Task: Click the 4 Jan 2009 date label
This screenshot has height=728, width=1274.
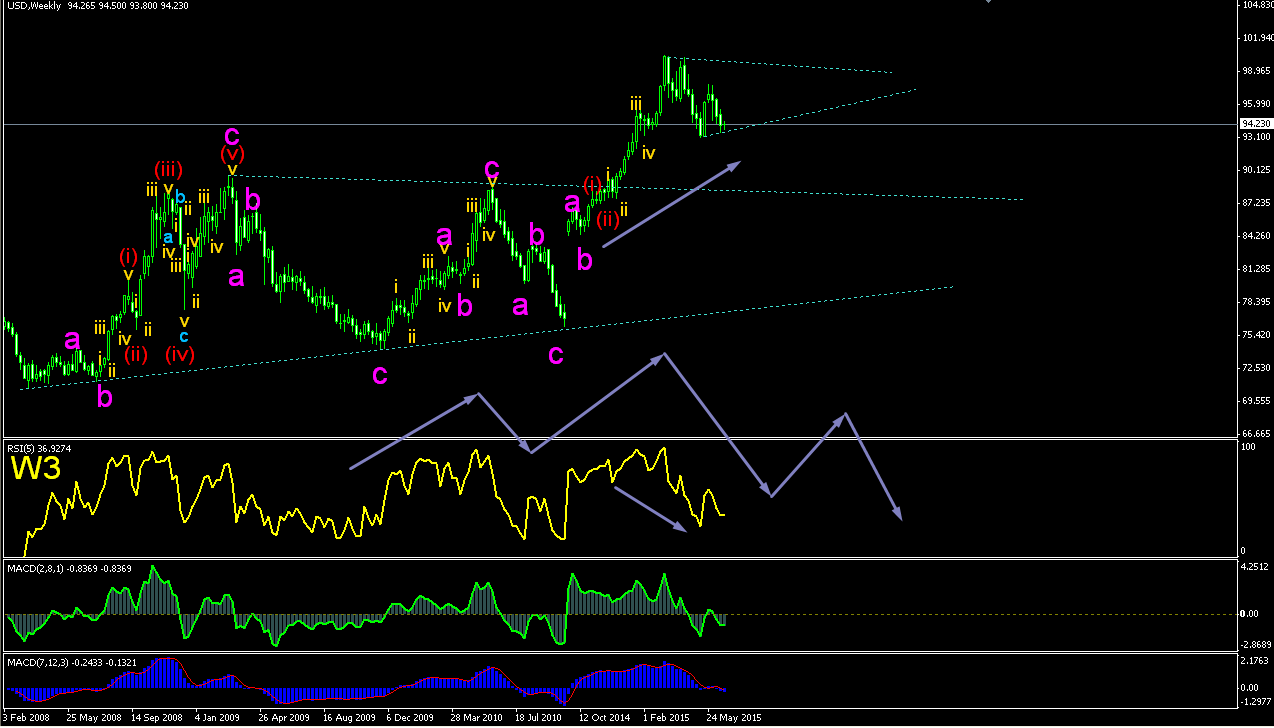Action: [x=218, y=717]
